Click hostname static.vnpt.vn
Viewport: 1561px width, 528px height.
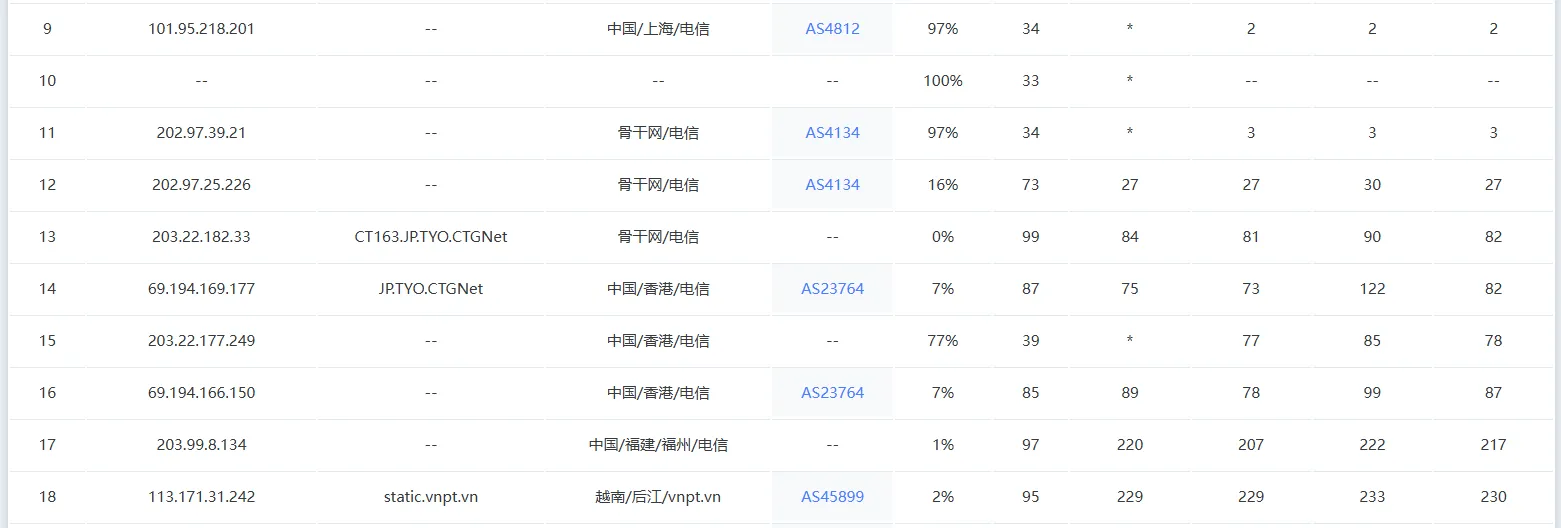[x=431, y=497]
